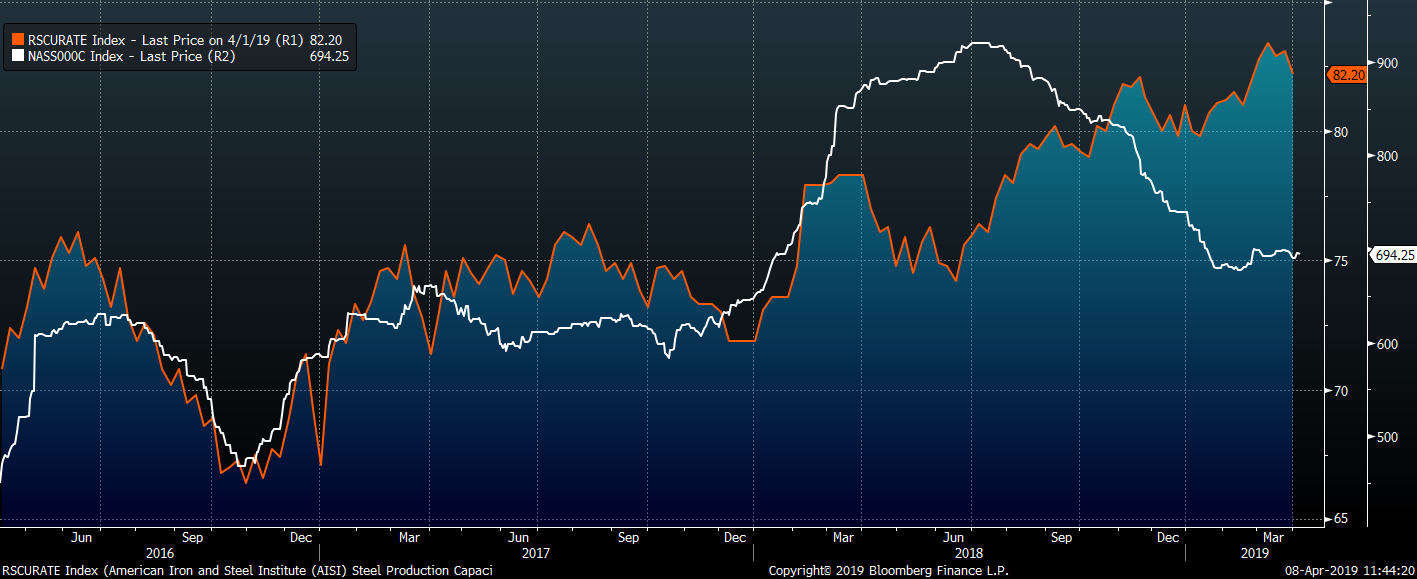This screenshot has height=579, width=1417.
Task: Click the 900 axis label
Action: tap(1386, 63)
